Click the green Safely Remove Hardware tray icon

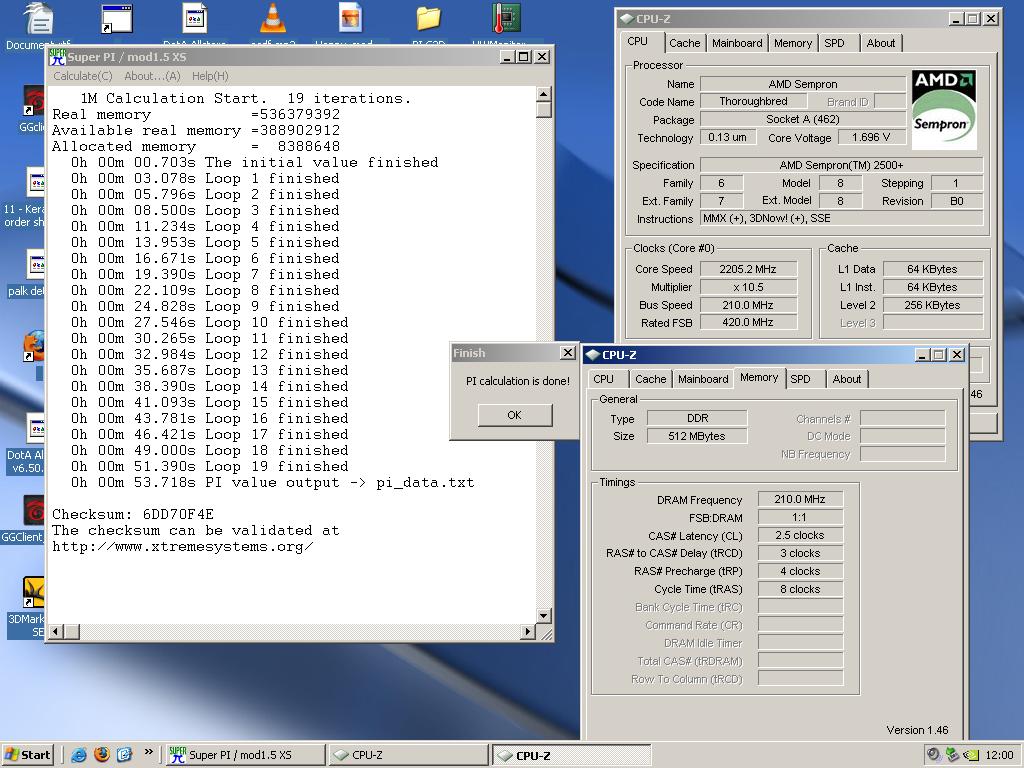952,754
